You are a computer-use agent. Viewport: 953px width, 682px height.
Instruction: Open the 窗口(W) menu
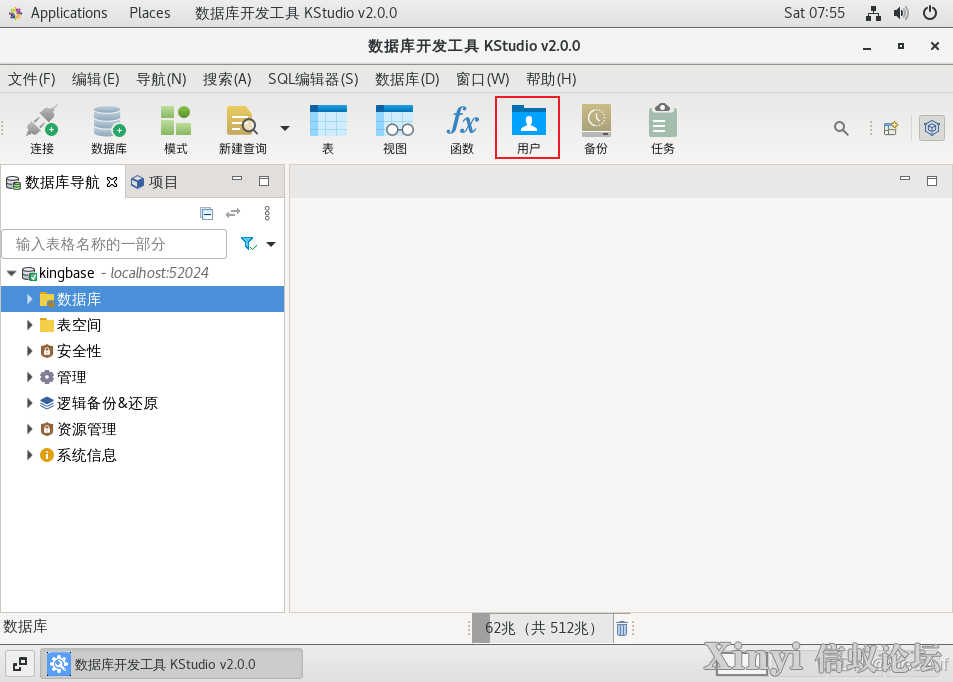(483, 79)
